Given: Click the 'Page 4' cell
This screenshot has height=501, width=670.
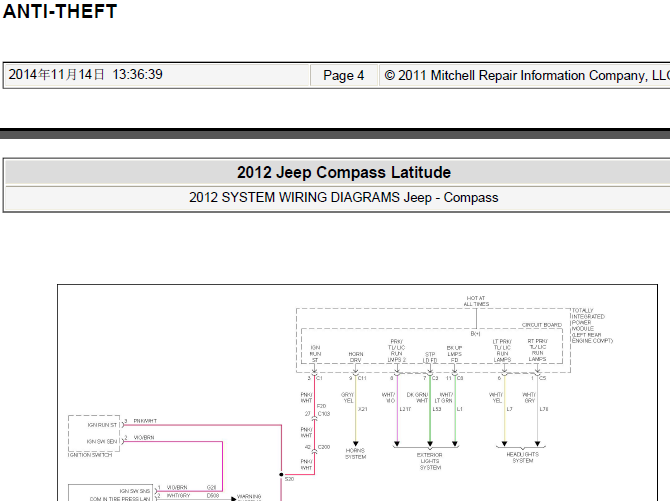Looking at the screenshot, I should click(x=344, y=76).
